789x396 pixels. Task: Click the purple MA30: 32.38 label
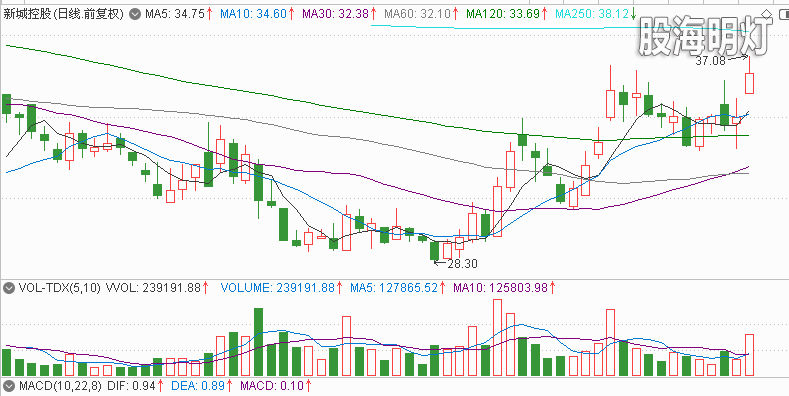340,14
